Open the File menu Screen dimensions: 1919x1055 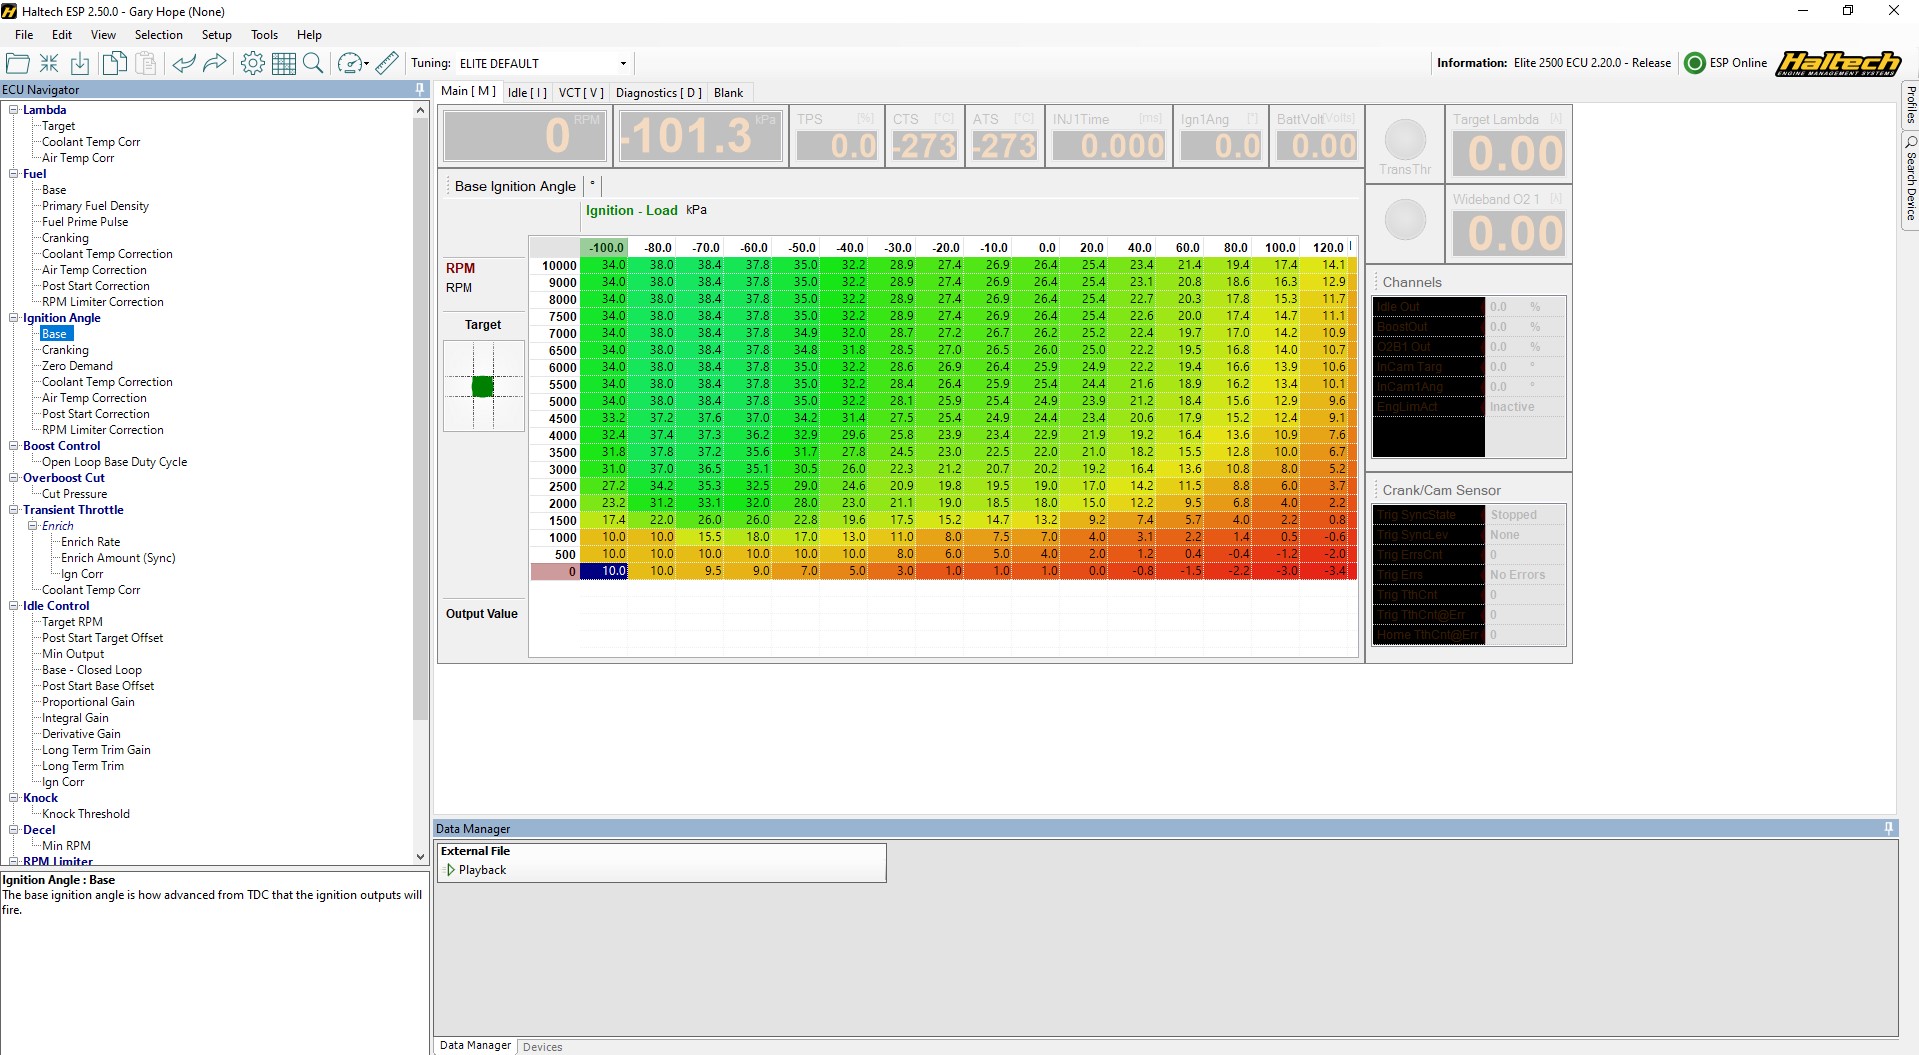click(24, 34)
